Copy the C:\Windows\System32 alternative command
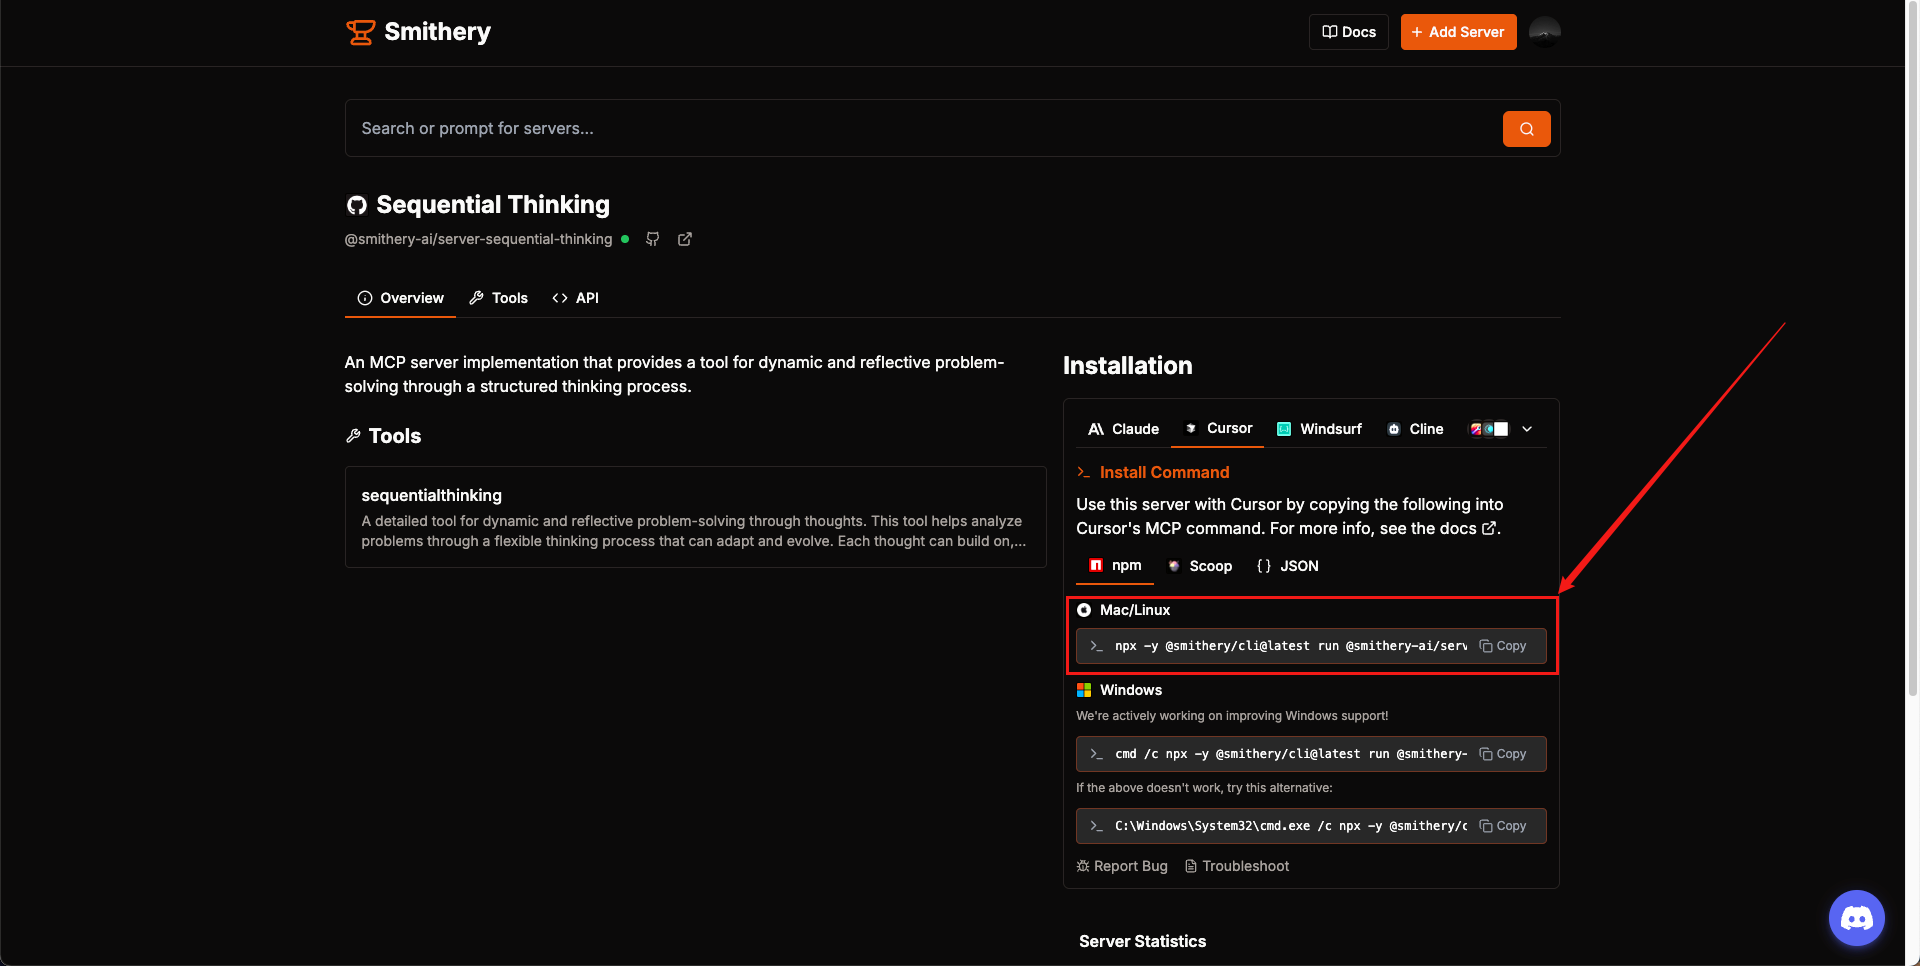The width and height of the screenshot is (1920, 966). (1503, 826)
